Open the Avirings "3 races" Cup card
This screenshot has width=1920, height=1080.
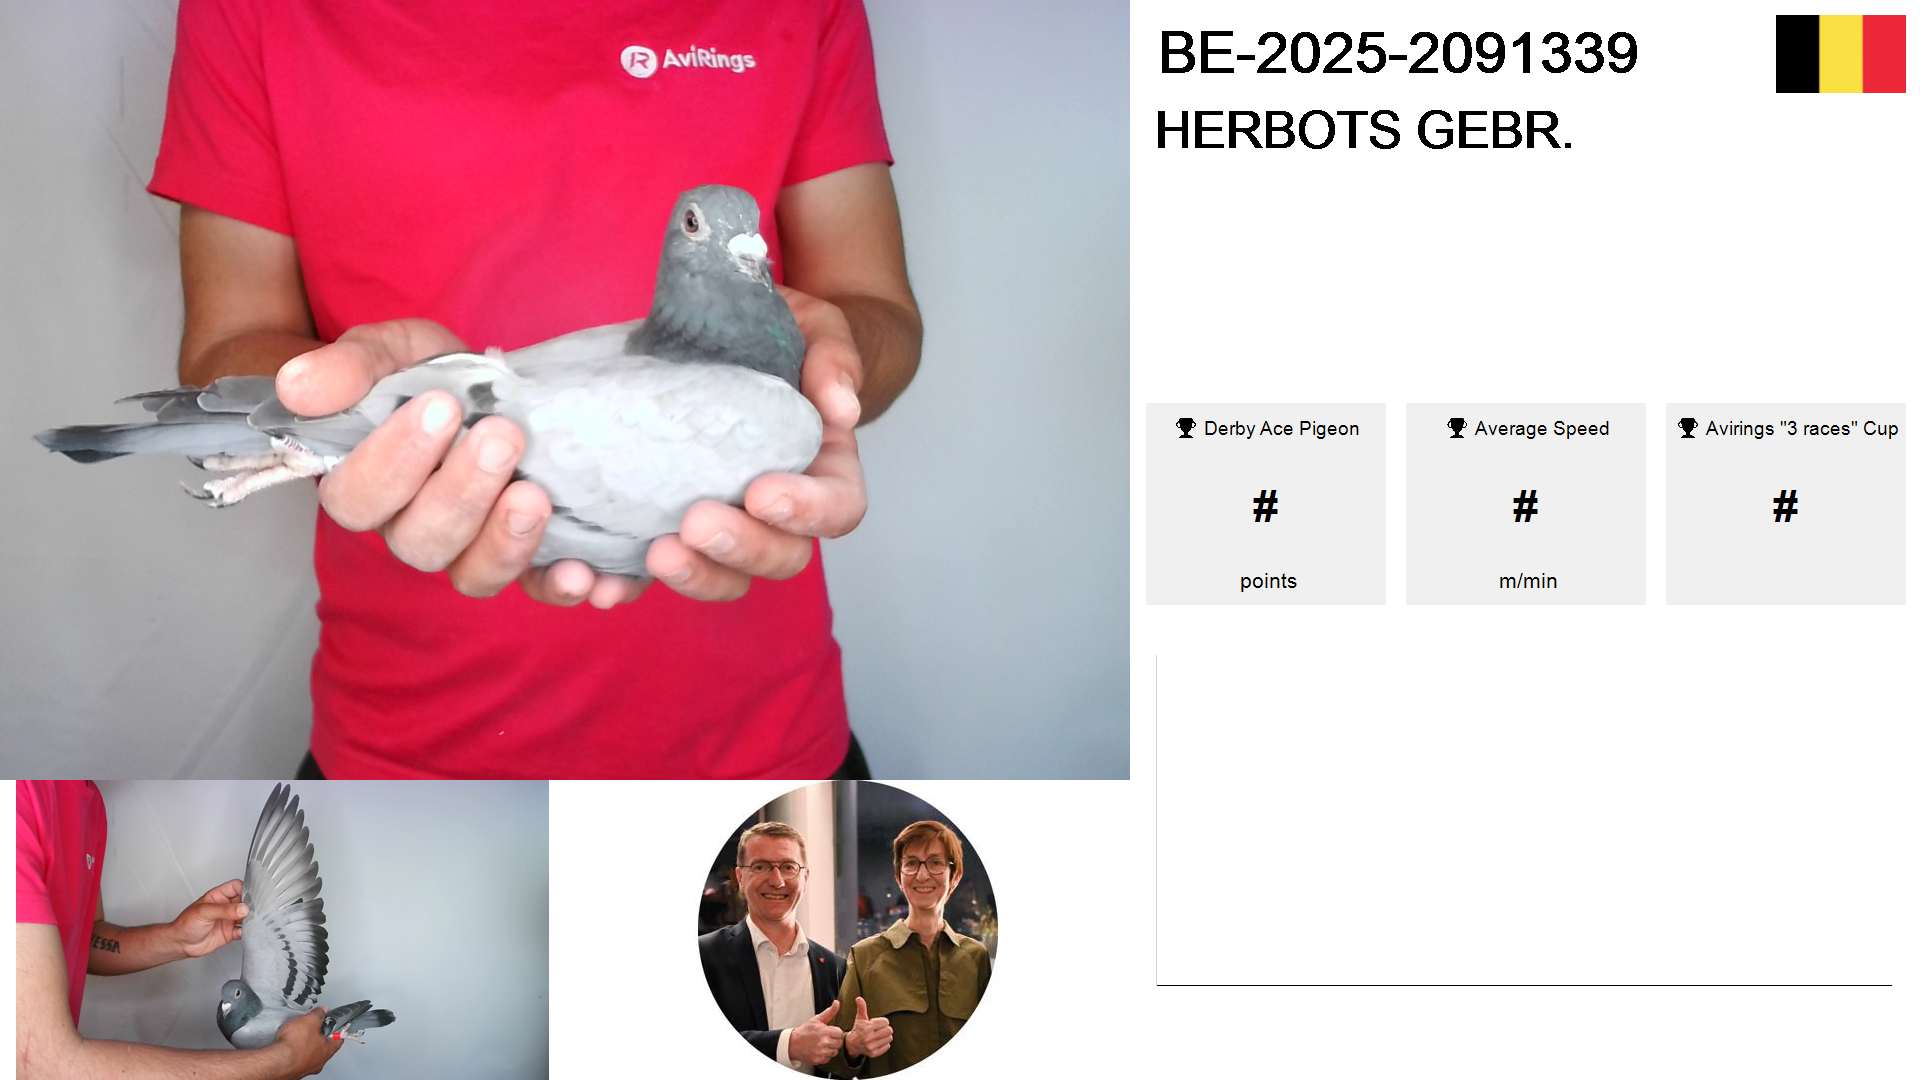[1786, 504]
